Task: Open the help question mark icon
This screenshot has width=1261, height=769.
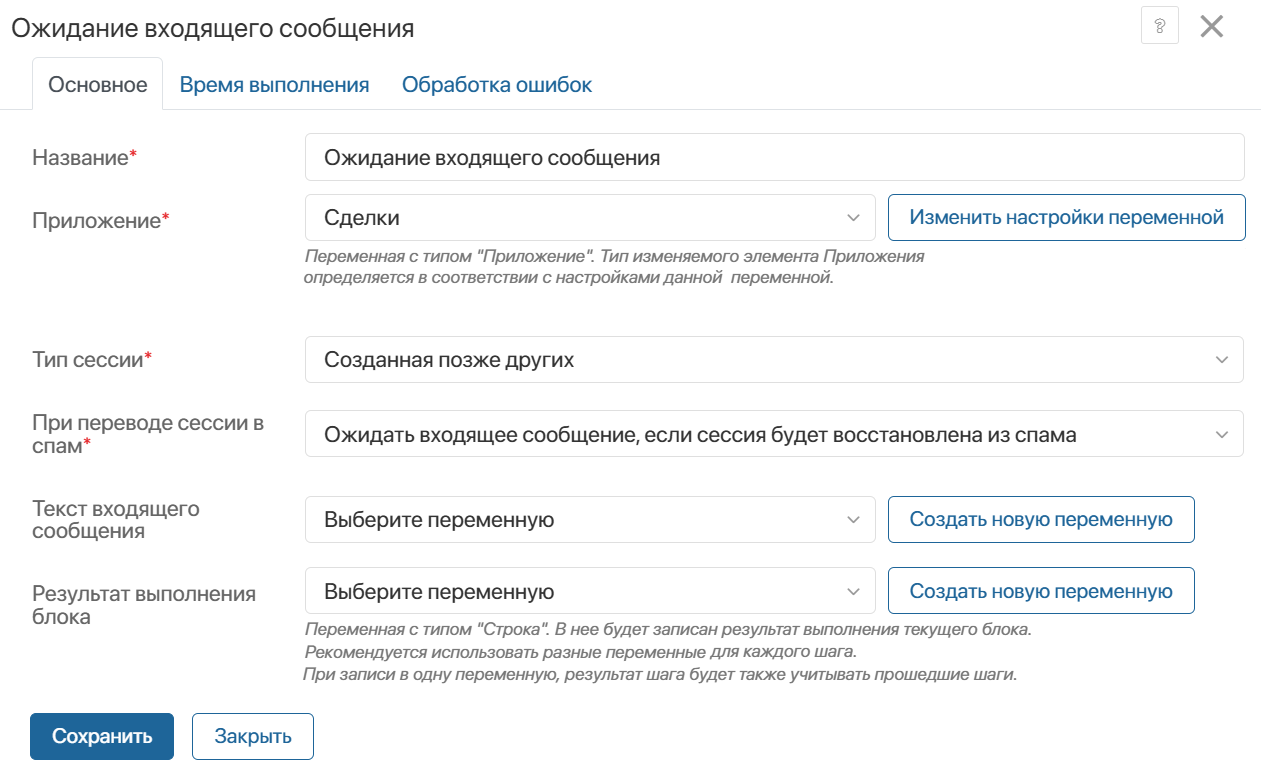Action: tap(1159, 26)
